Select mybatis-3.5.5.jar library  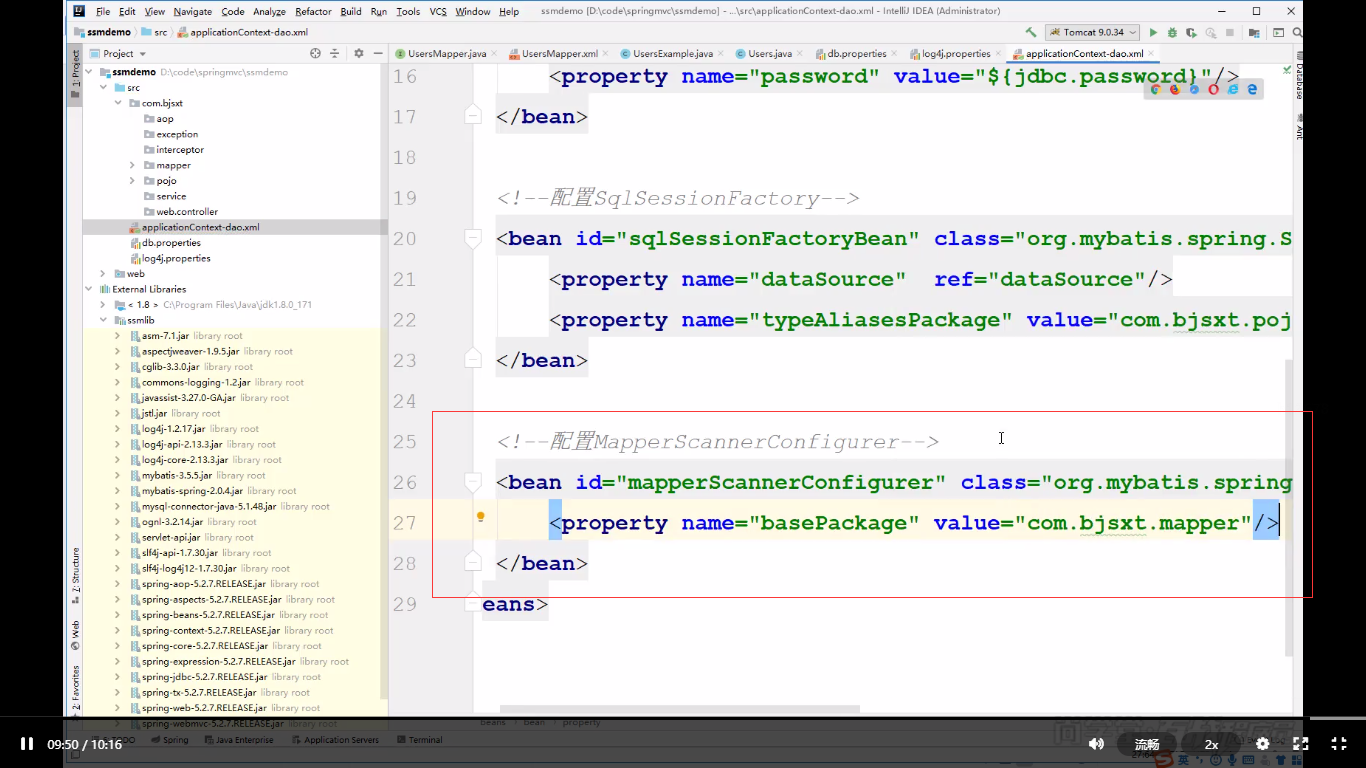coord(177,475)
